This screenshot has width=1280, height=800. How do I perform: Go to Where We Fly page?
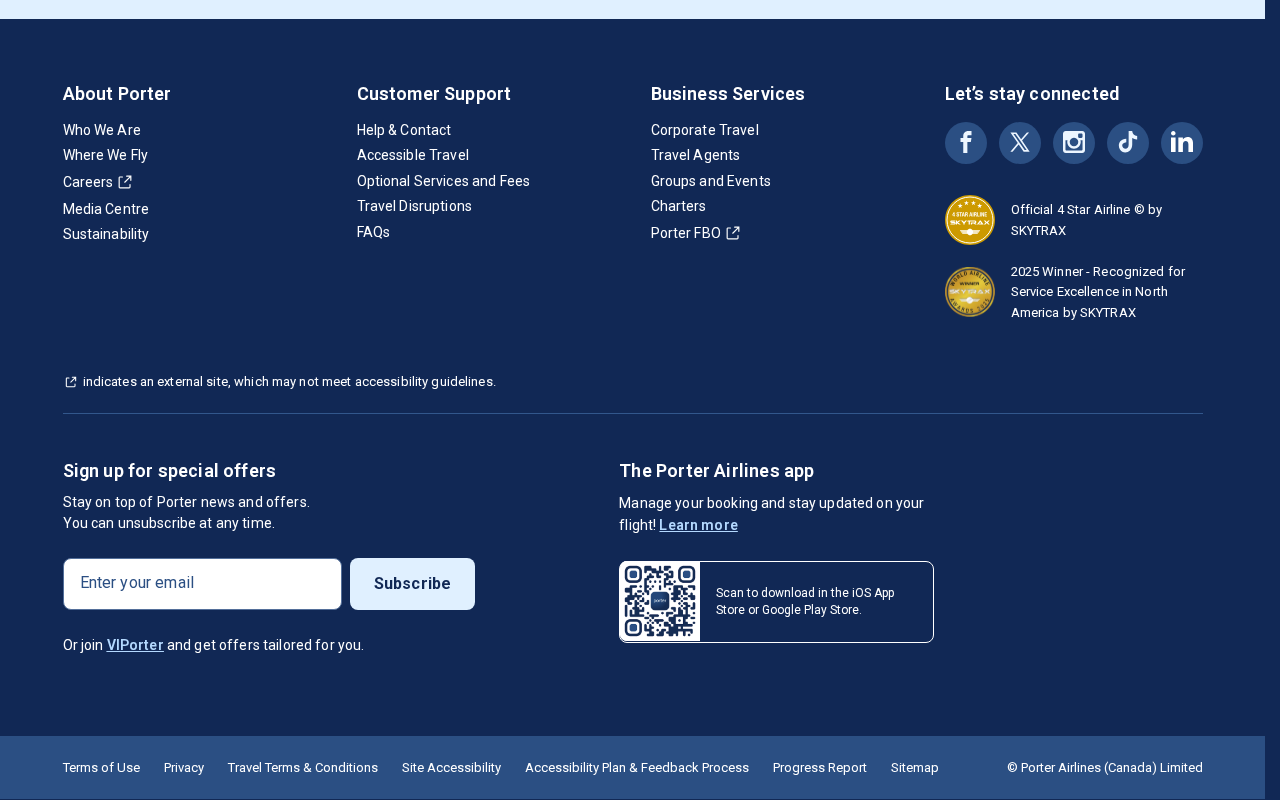pos(105,155)
